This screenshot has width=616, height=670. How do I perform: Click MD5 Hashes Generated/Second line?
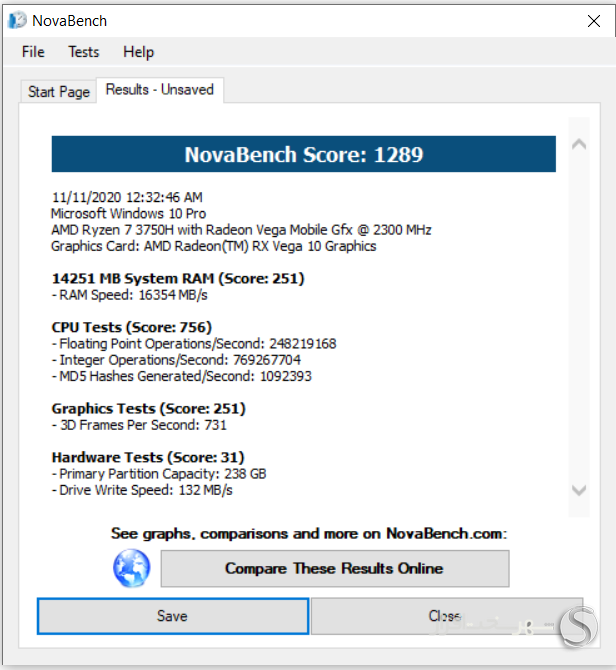(182, 376)
